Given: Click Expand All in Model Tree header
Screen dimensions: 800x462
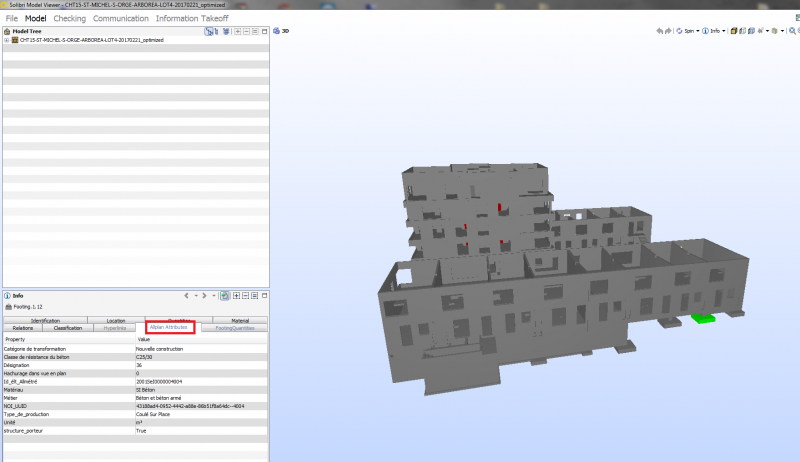Looking at the screenshot, I should [x=237, y=31].
